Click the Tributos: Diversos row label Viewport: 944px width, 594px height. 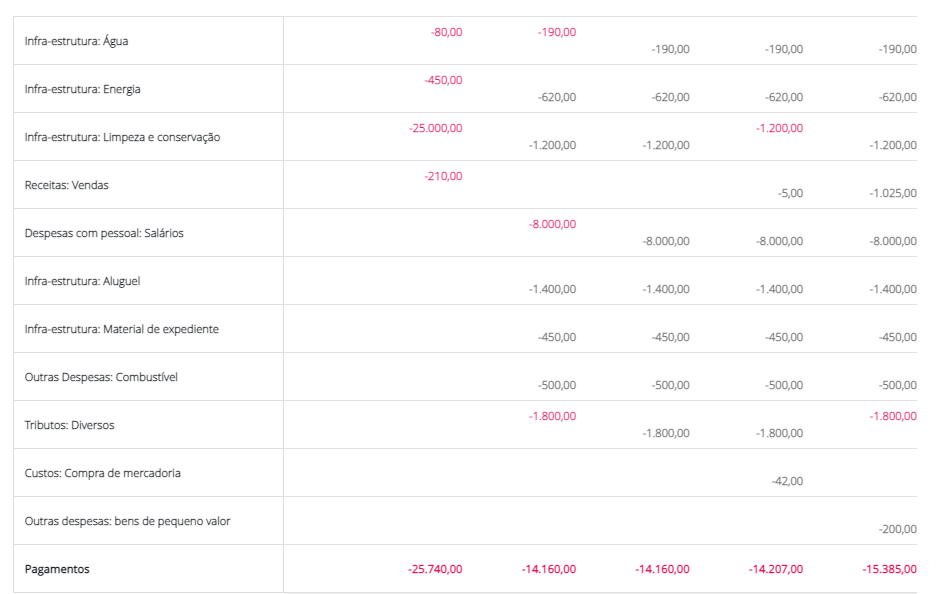click(69, 425)
